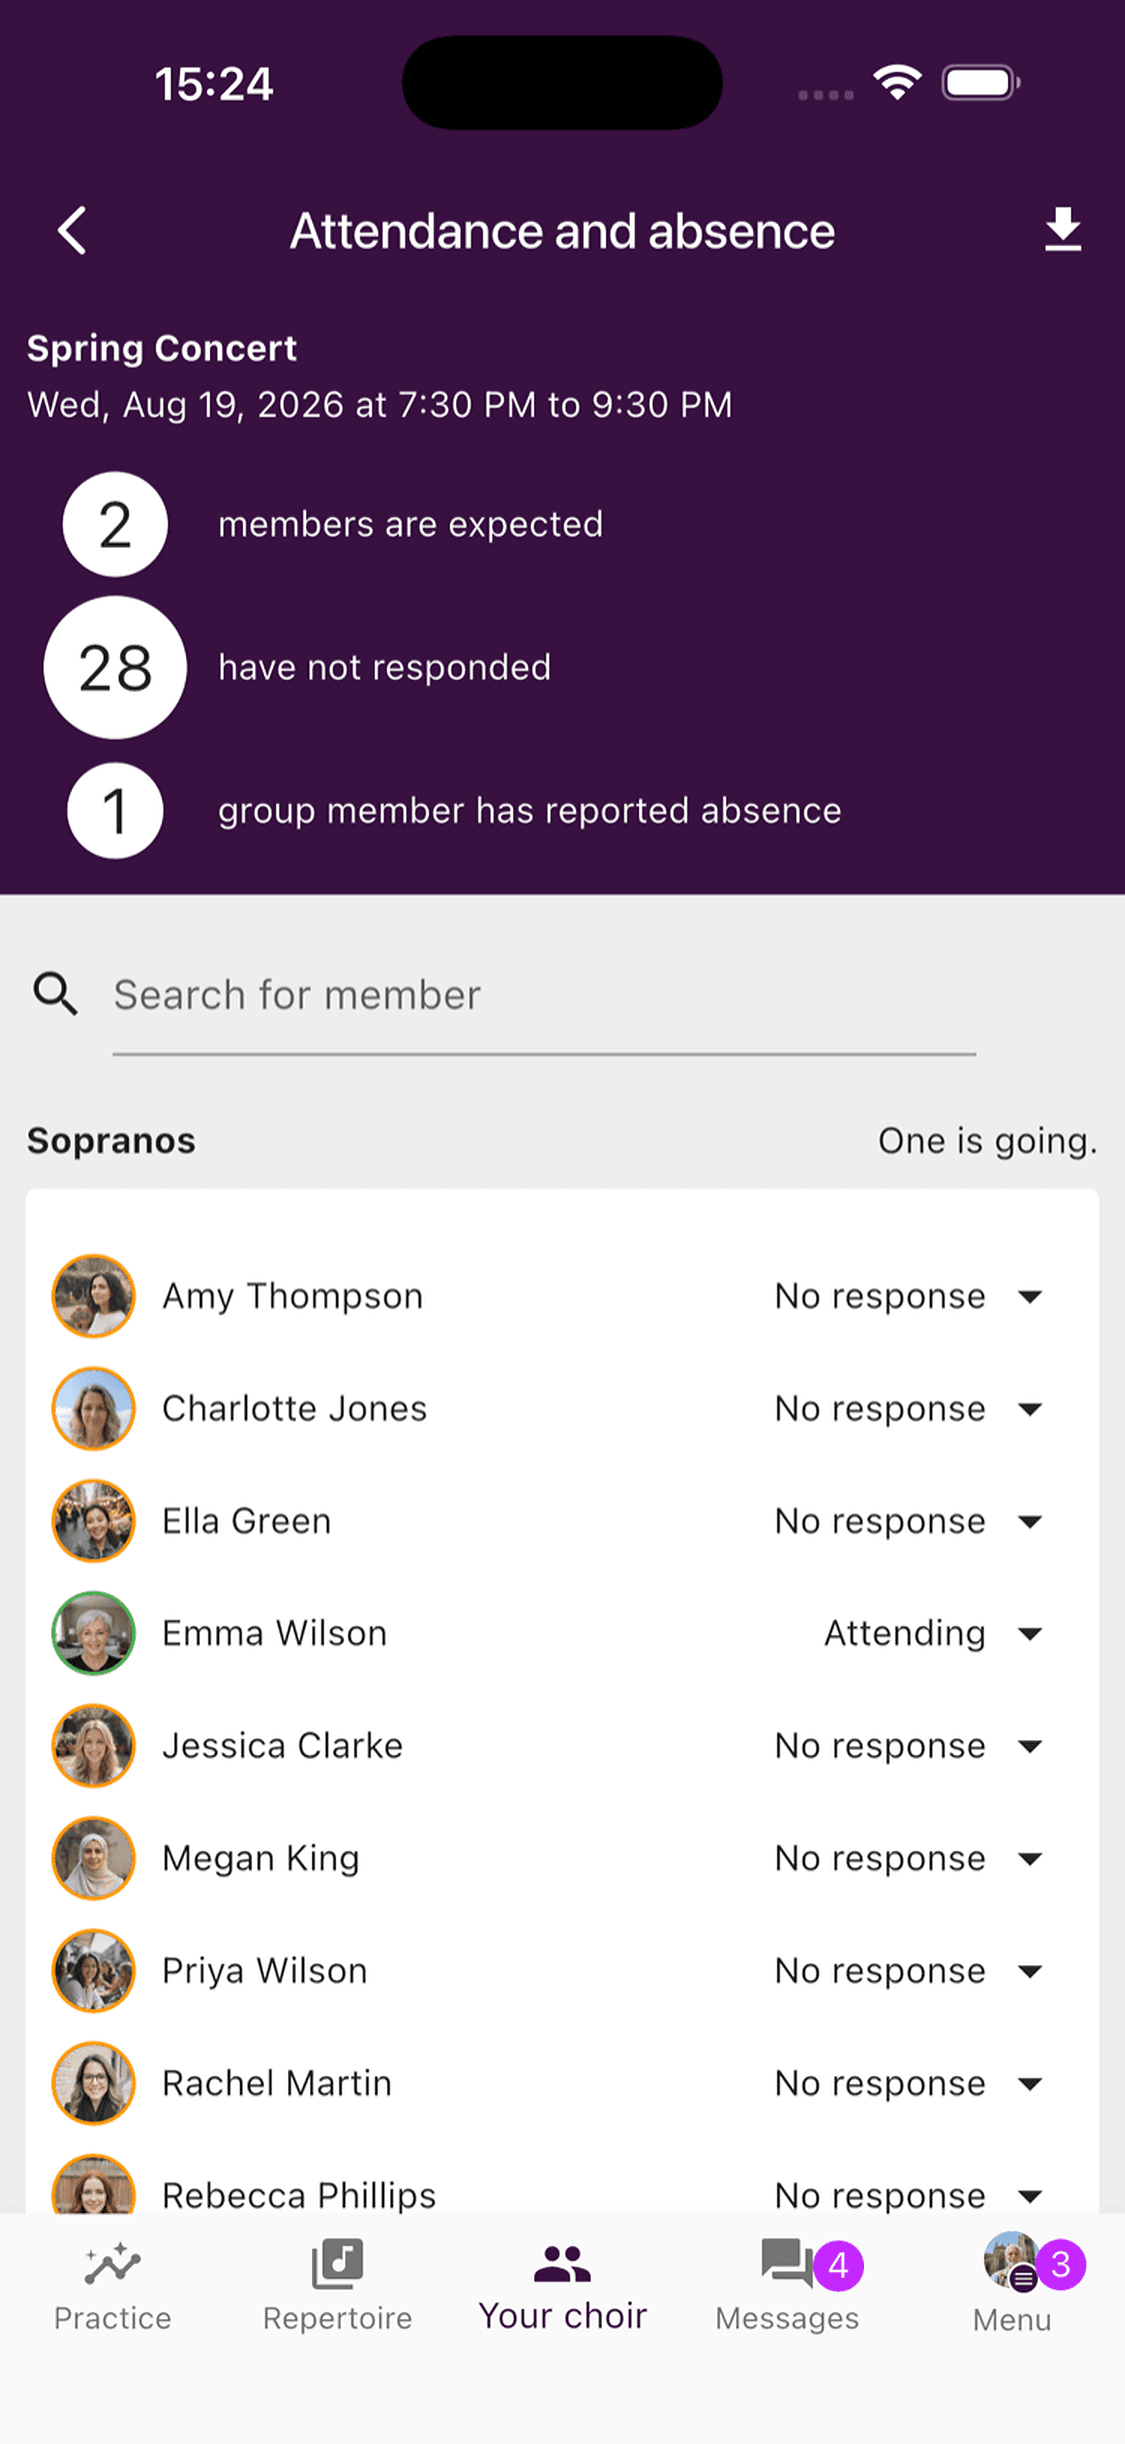Expand Amy Thompson's response dropdown
This screenshot has height=2444, width=1125.
pos(909,1296)
